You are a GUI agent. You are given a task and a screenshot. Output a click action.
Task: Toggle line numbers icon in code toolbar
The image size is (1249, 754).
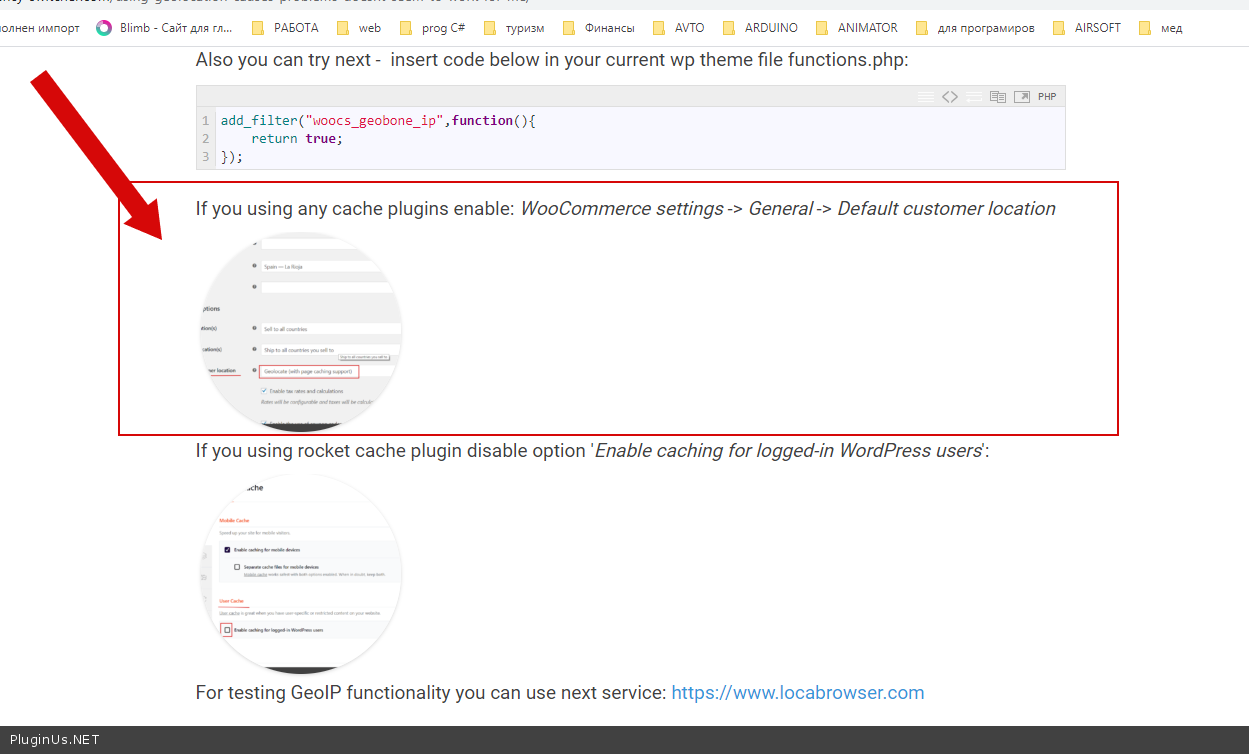click(926, 97)
